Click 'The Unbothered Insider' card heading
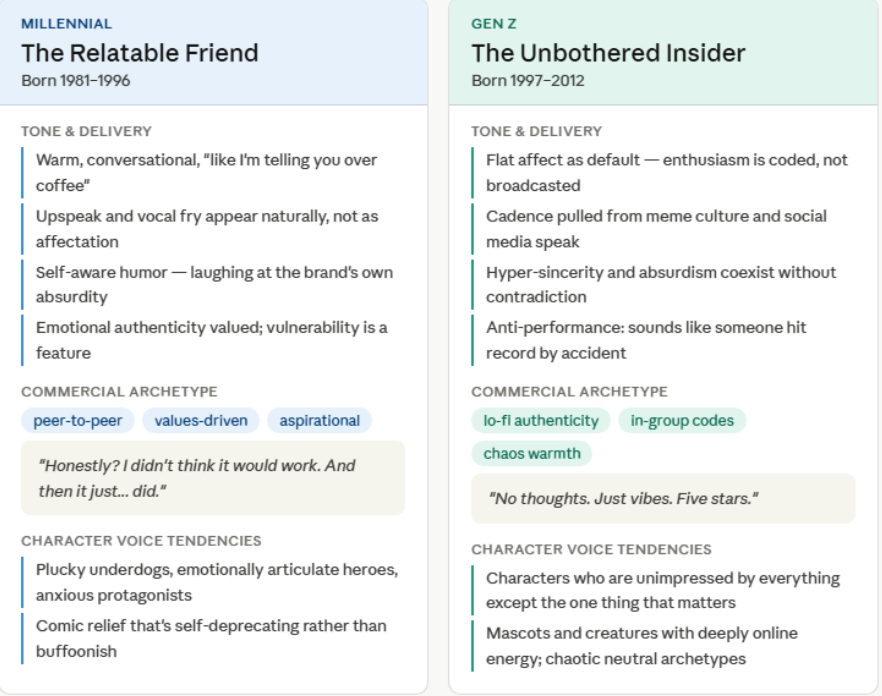 coord(608,53)
